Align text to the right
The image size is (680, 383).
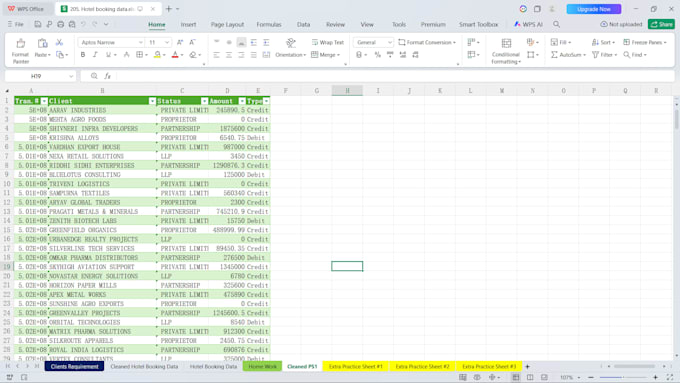241,55
